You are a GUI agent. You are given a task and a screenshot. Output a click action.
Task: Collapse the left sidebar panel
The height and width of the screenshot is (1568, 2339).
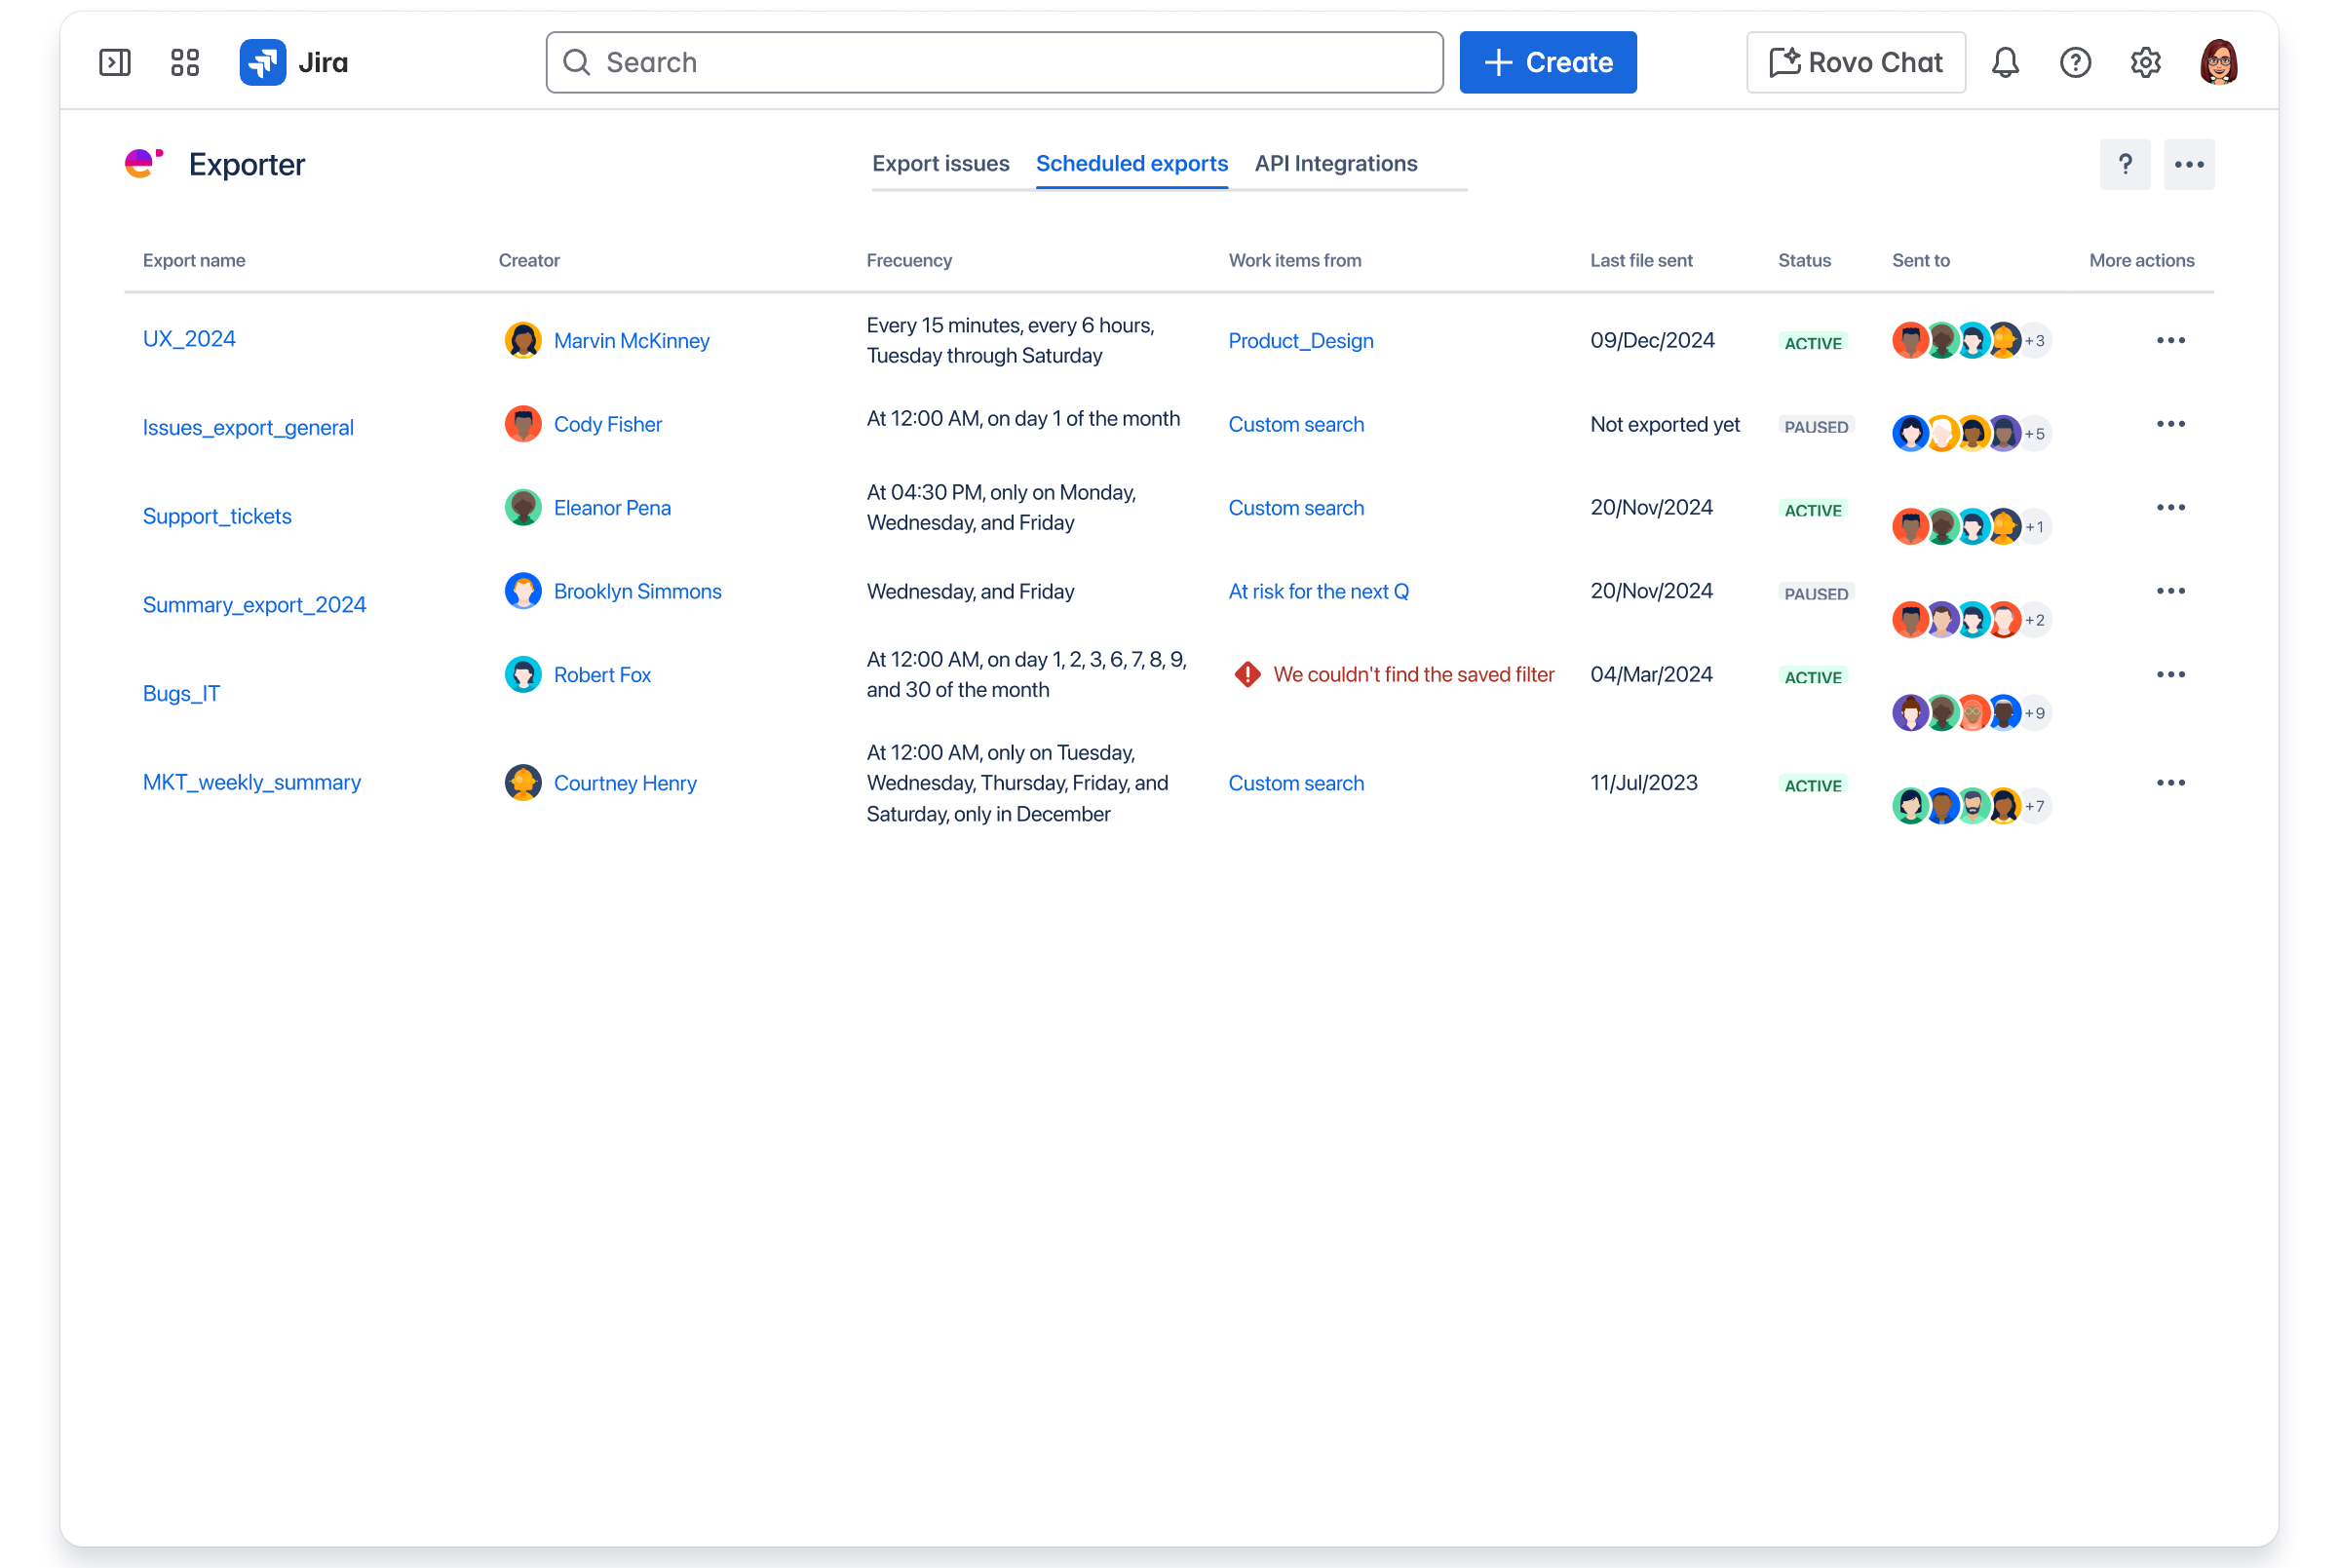115,62
